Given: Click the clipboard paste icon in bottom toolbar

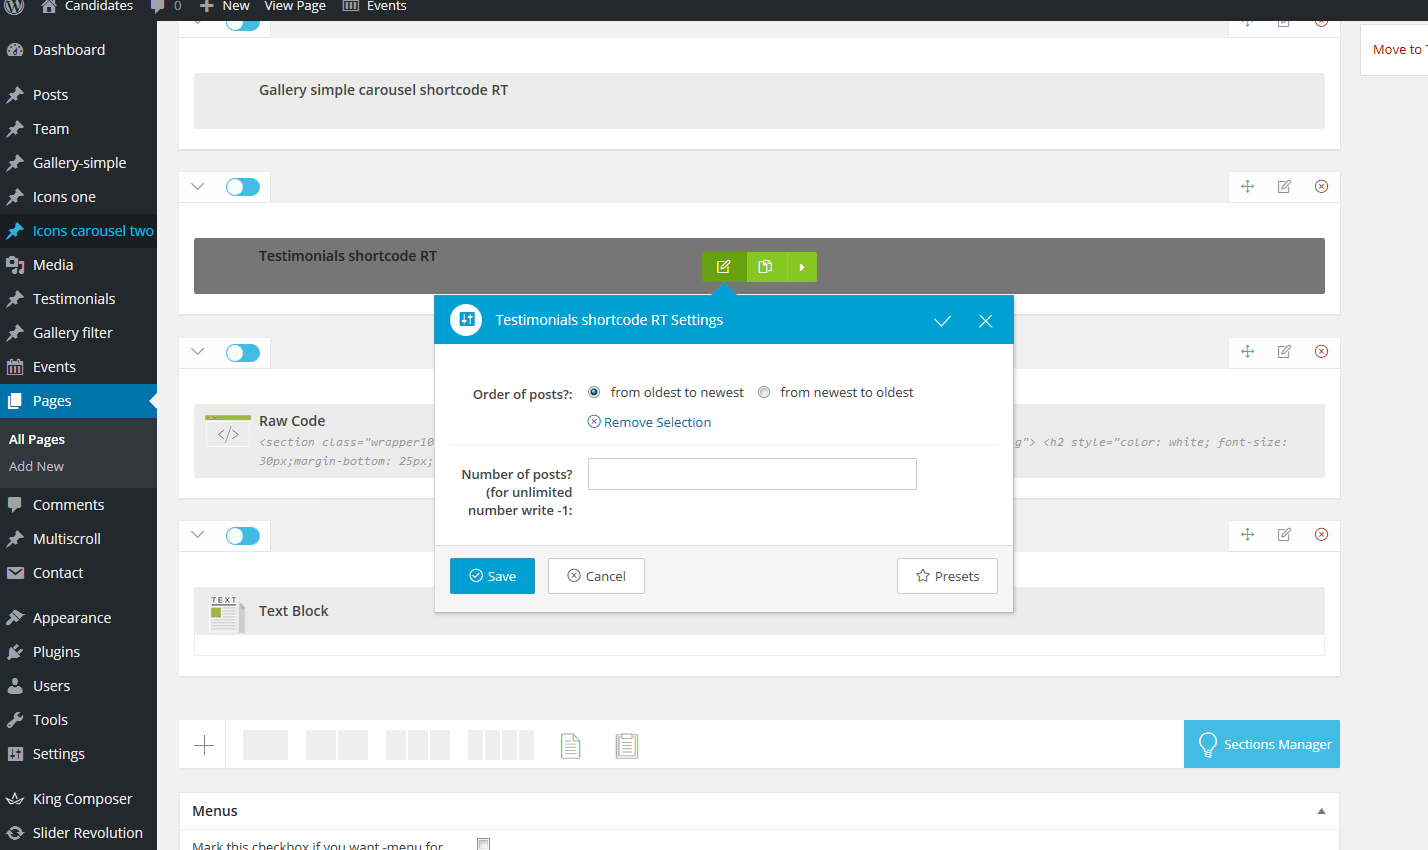Looking at the screenshot, I should click(x=627, y=746).
